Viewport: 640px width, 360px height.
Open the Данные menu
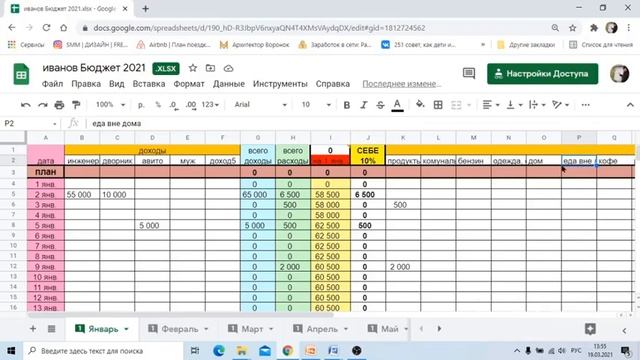tap(229, 84)
